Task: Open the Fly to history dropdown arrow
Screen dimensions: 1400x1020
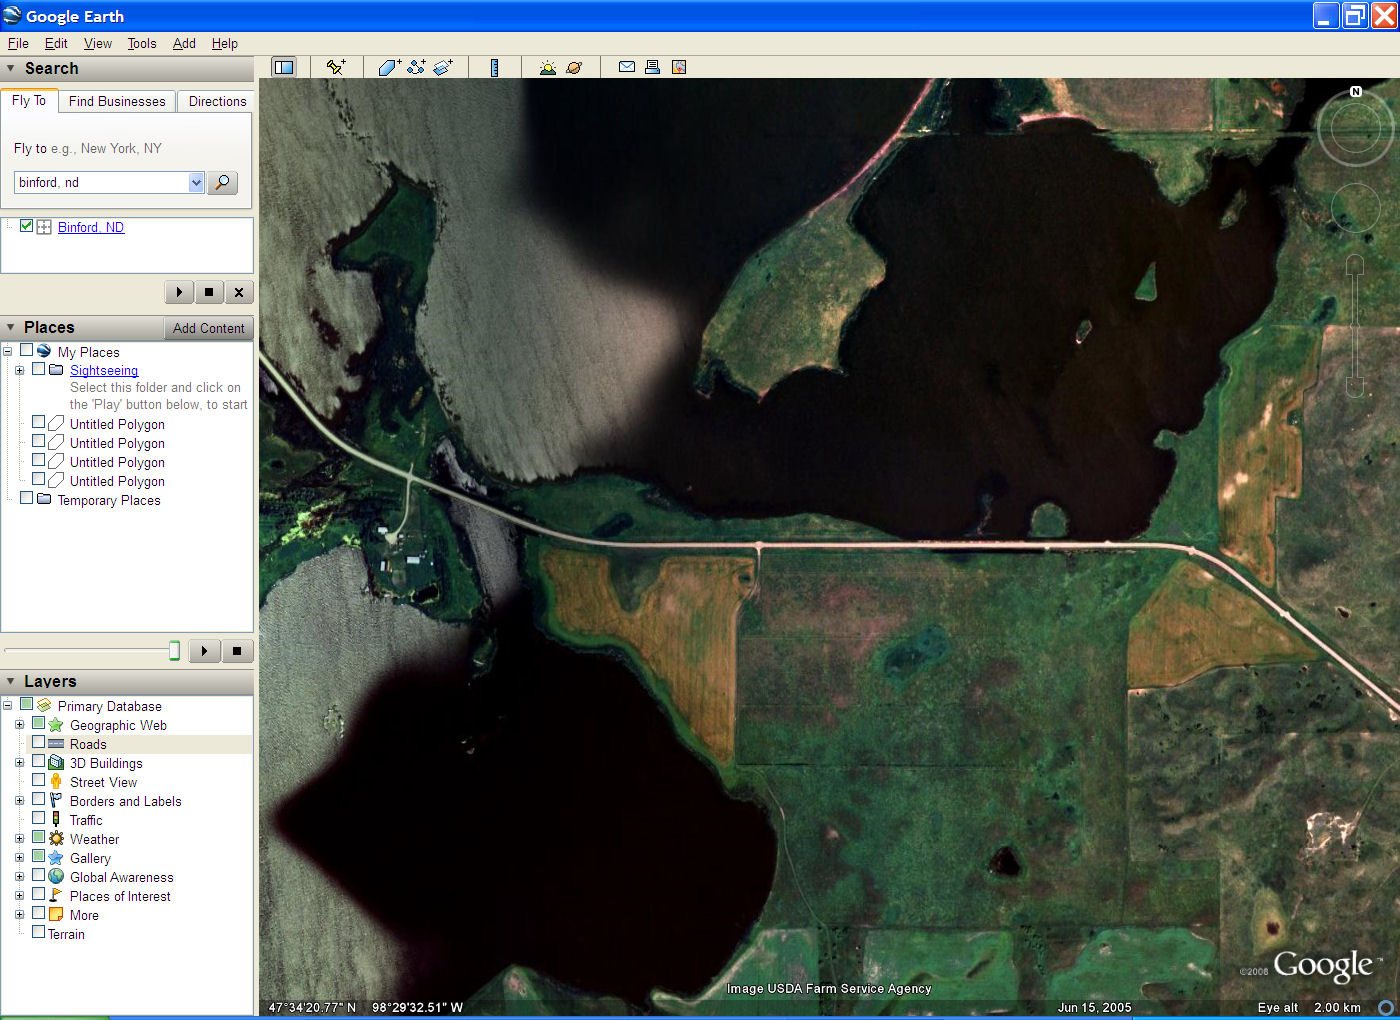Action: click(196, 182)
